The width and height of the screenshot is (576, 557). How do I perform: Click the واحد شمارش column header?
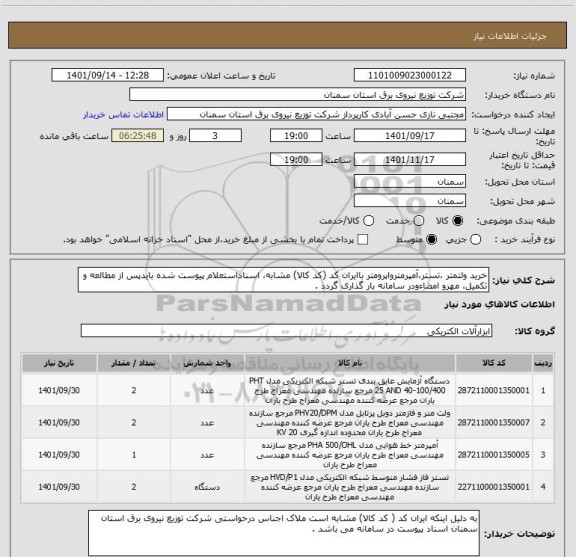click(207, 363)
